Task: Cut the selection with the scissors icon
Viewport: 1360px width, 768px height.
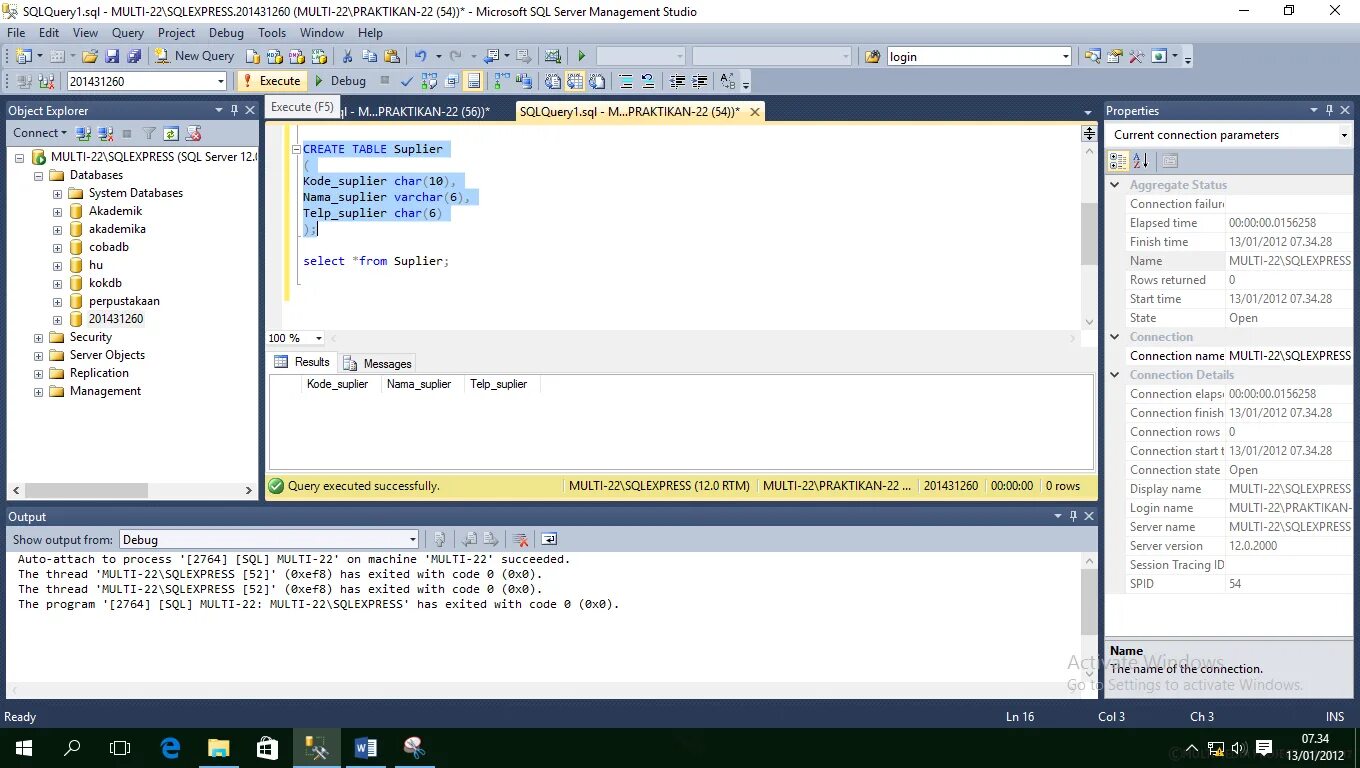Action: (x=346, y=56)
